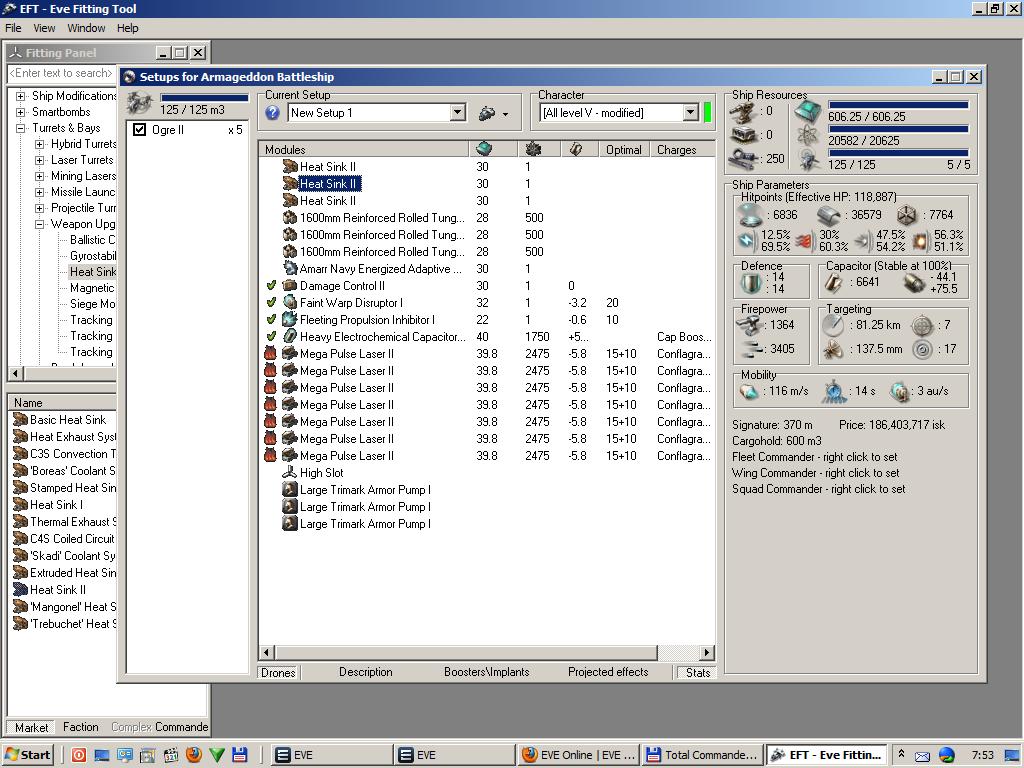Expand the Laser Turrets tree node
This screenshot has width=1024, height=768.
39,160
